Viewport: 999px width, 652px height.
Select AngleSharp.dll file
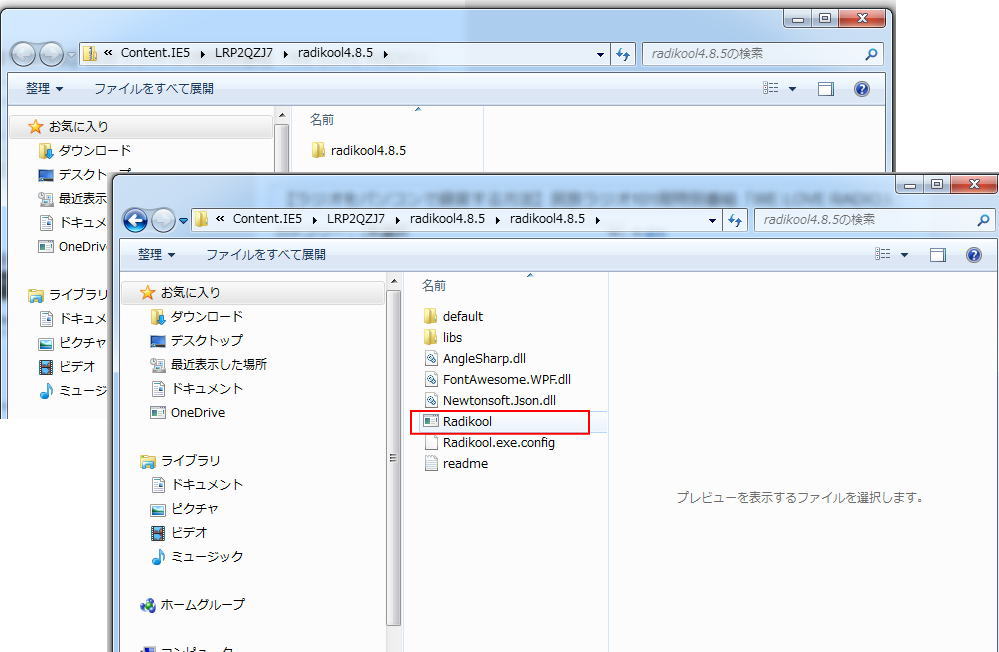coord(484,358)
